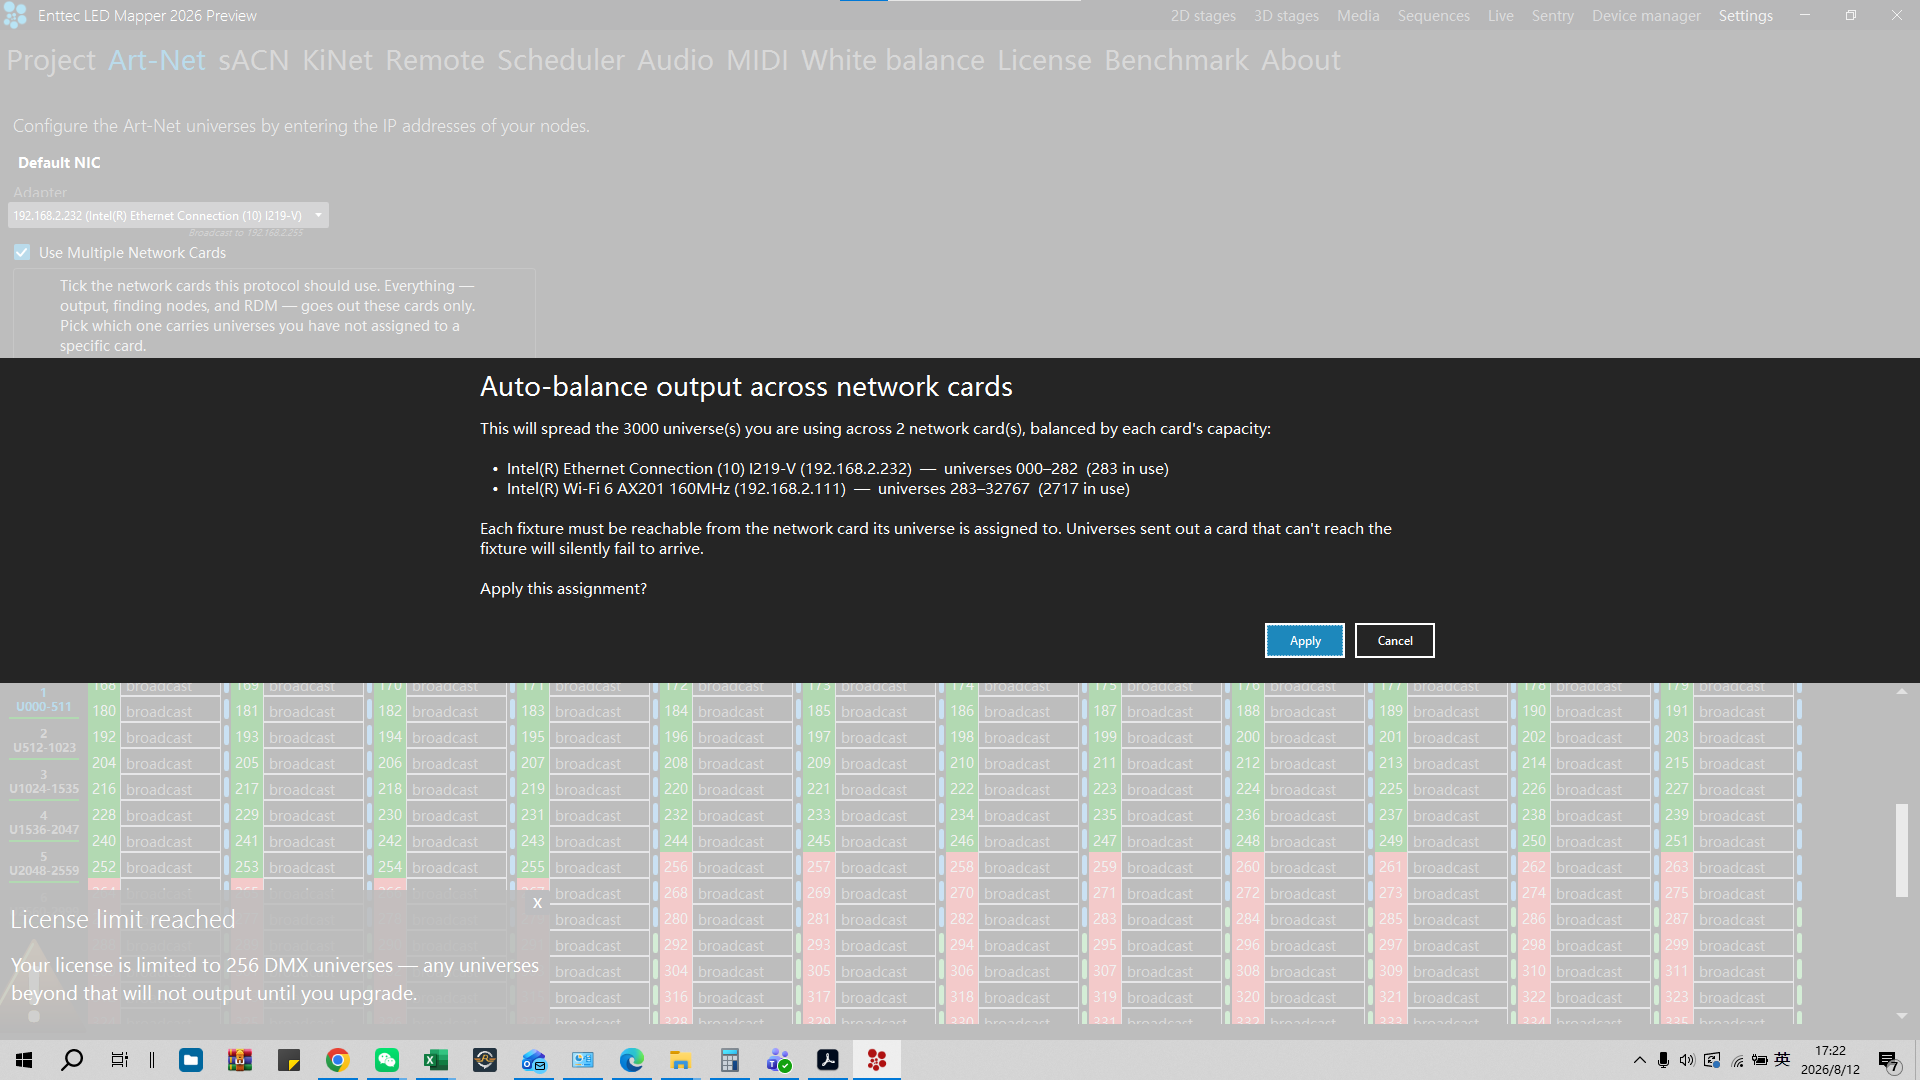1920x1080 pixels.
Task: Click the Enttec LED Mapper app logo
Action: 15,15
